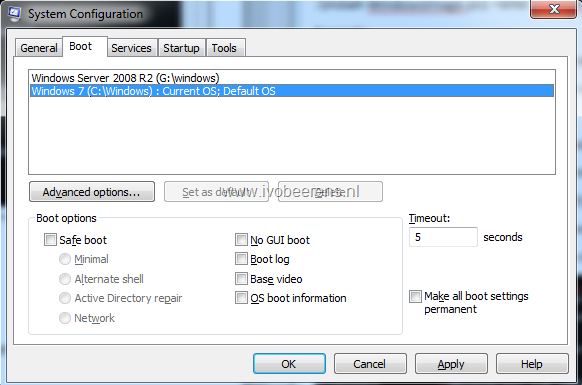Close the System Configuration window

click(x=553, y=9)
